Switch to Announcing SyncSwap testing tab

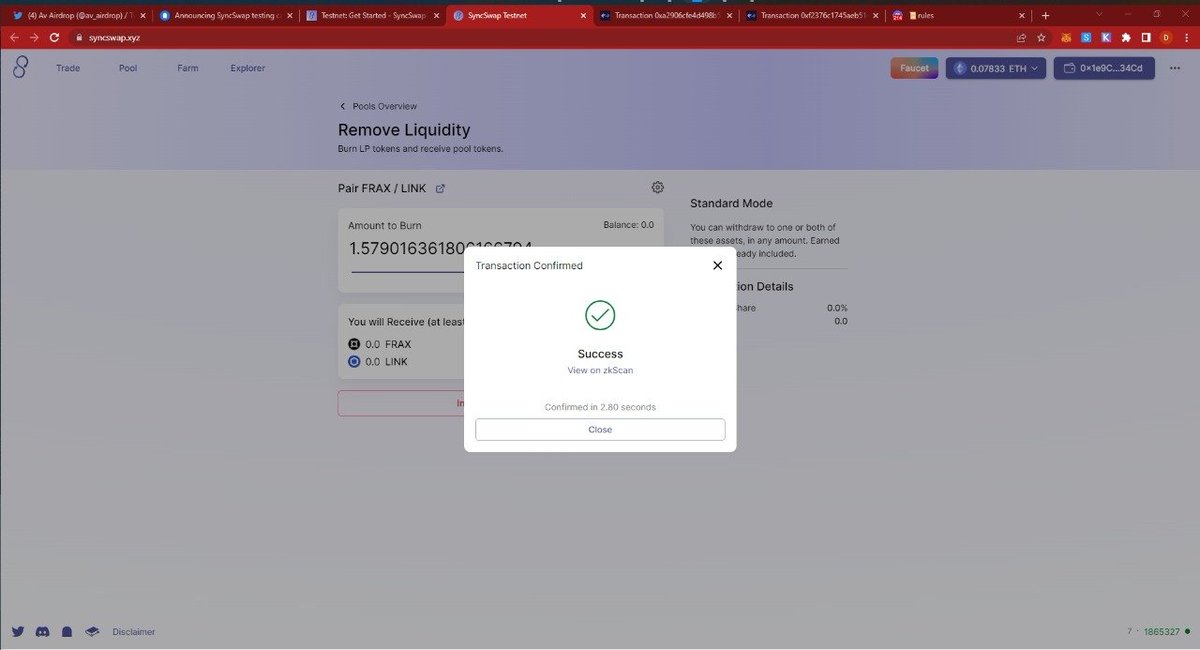click(x=226, y=16)
